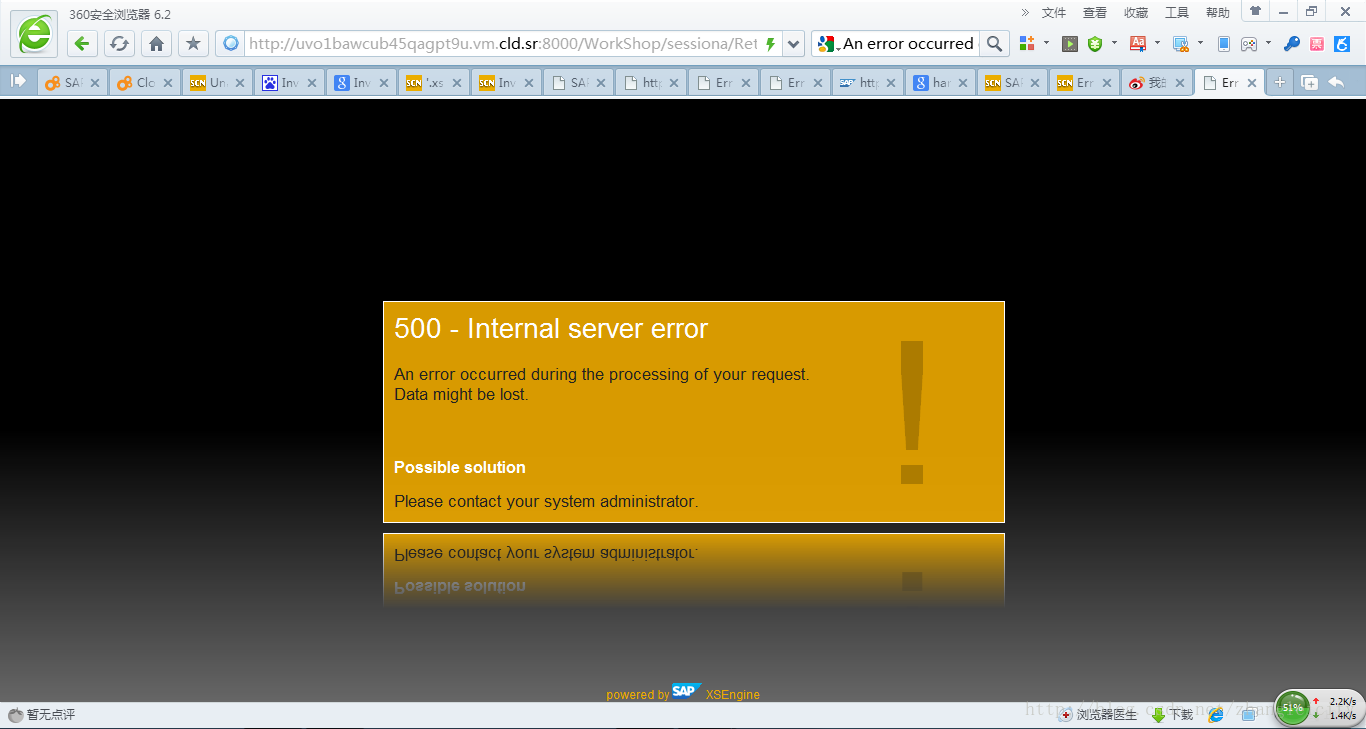1366x729 pixels.
Task: Close the Weibo tab
Action: click(1179, 83)
